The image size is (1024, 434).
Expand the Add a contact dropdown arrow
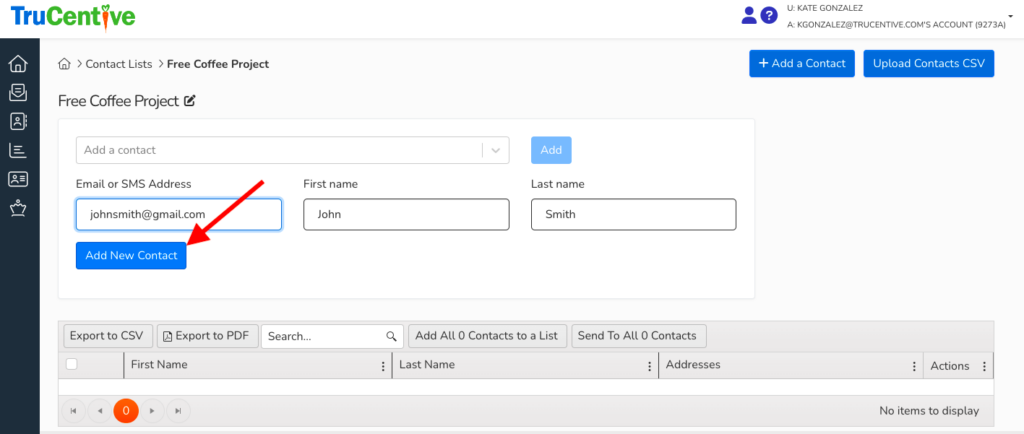496,150
